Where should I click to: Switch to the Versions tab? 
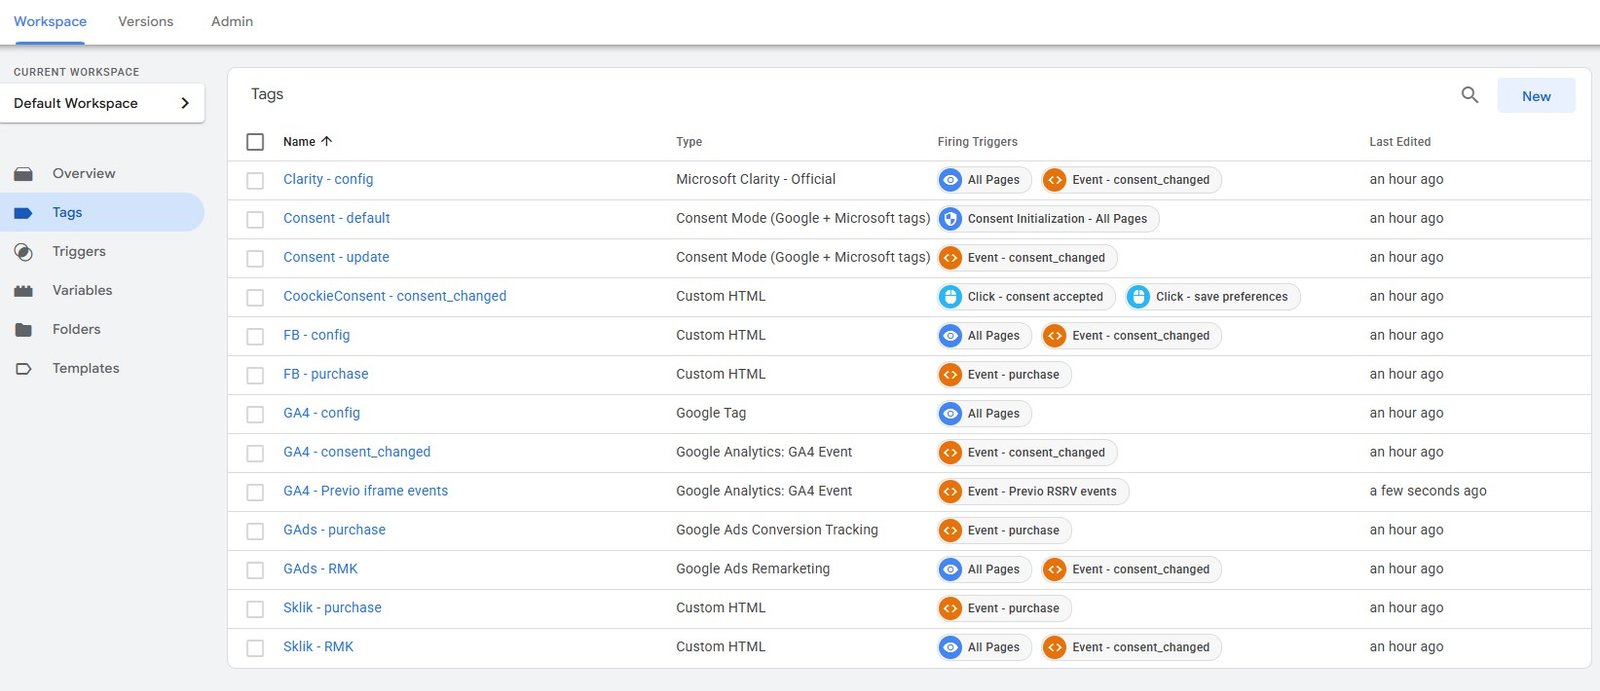(145, 21)
